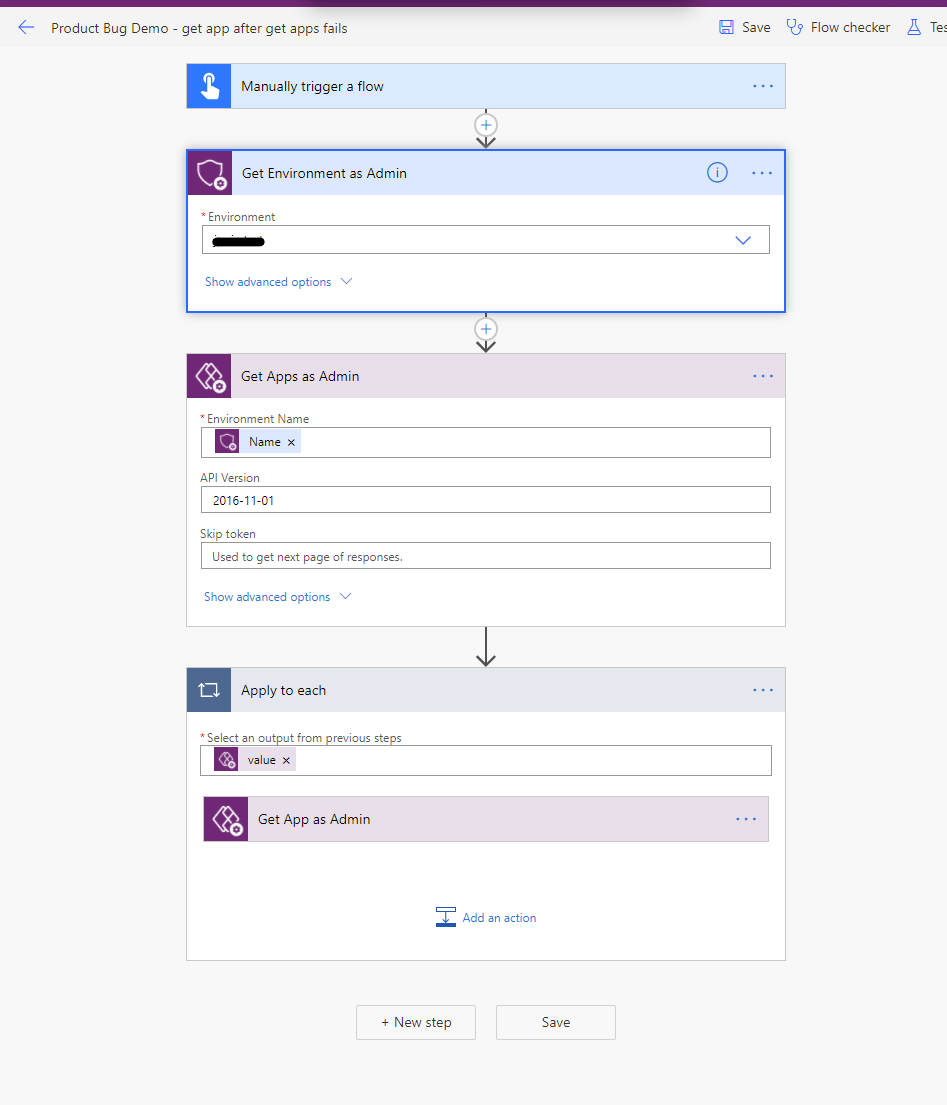Open the Get Apps as Admin ellipsis menu

[x=763, y=376]
